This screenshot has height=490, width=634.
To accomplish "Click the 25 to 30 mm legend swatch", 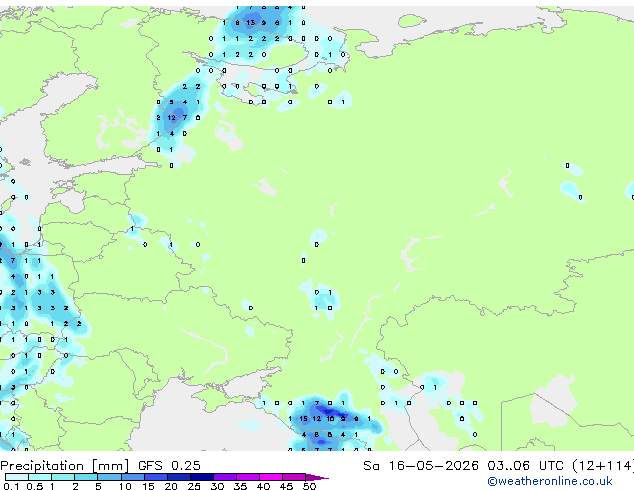I will [202, 477].
